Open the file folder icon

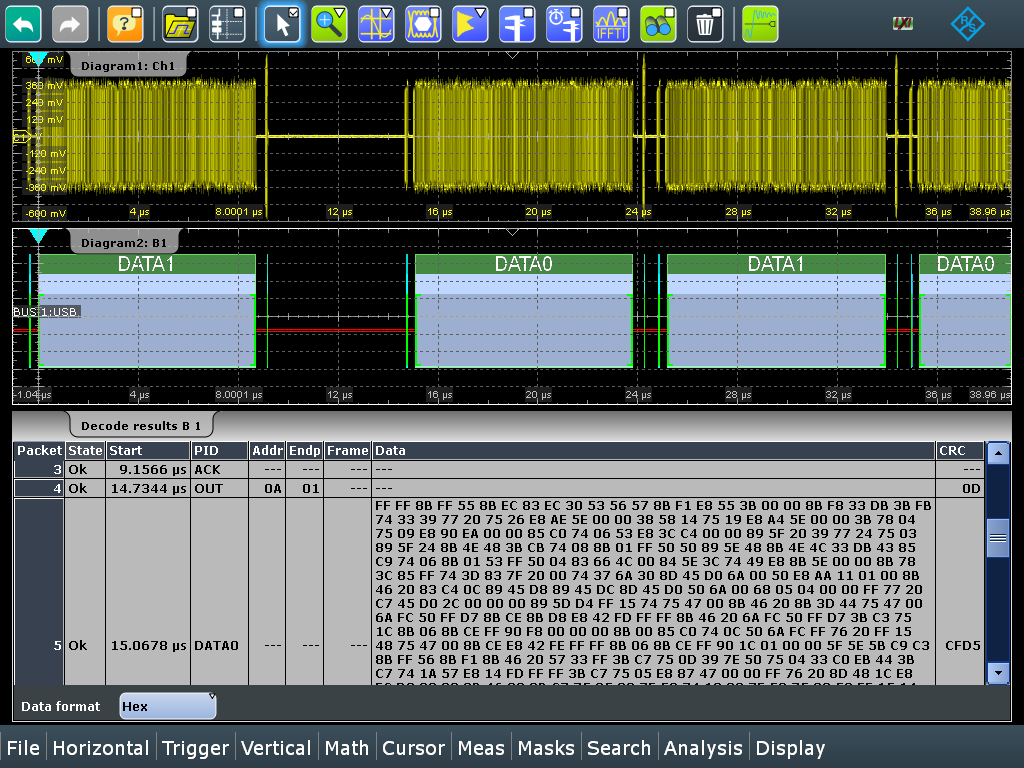tap(179, 23)
